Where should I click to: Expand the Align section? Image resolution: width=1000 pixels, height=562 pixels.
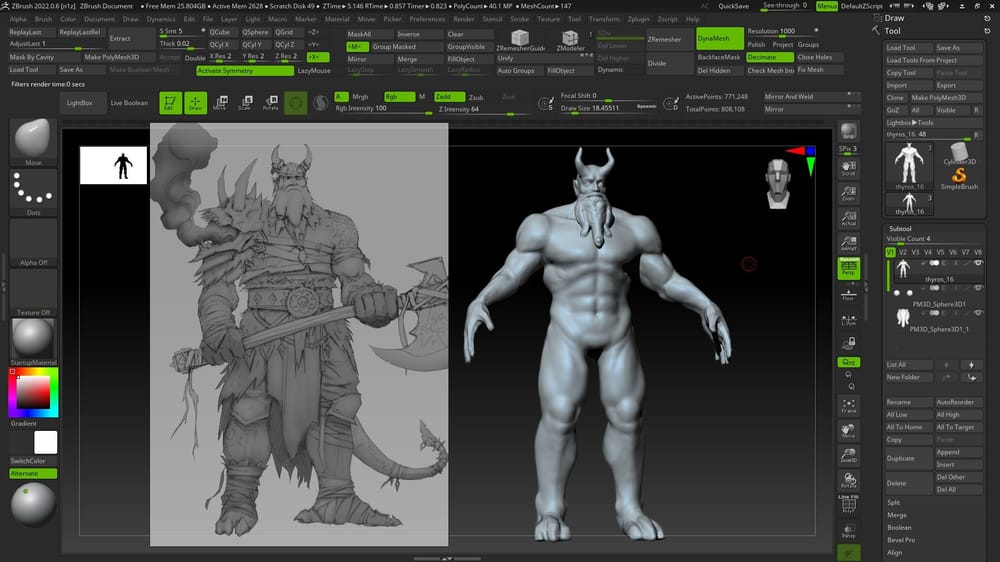click(x=894, y=552)
